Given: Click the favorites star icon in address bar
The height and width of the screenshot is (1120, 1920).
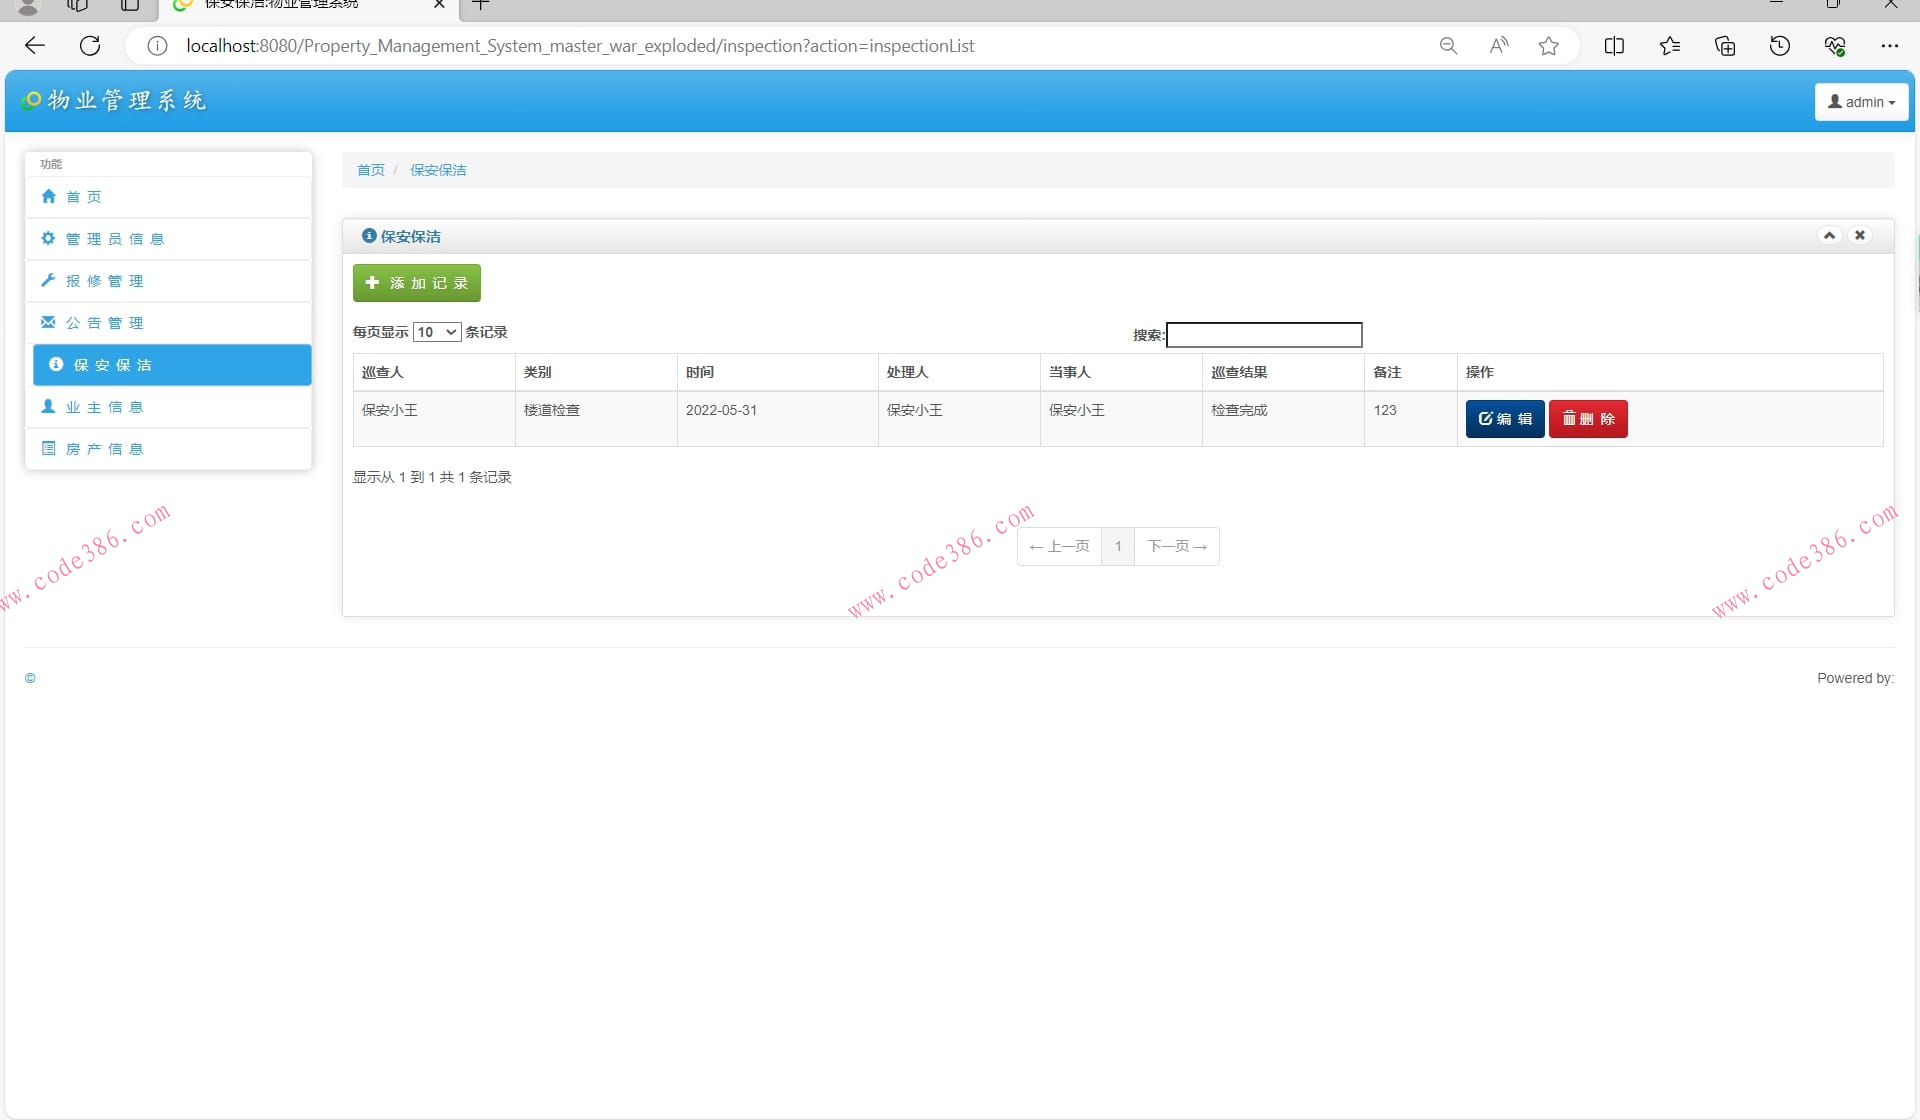Looking at the screenshot, I should pyautogui.click(x=1548, y=46).
